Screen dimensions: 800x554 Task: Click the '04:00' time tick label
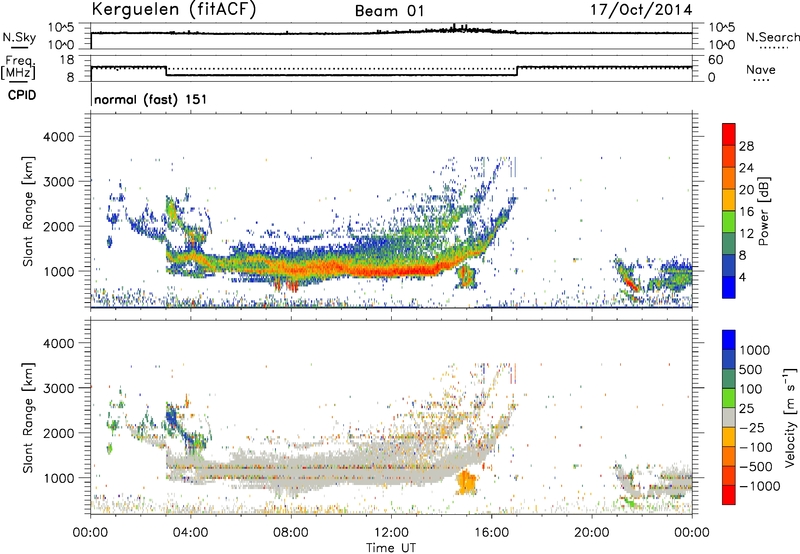coord(191,533)
